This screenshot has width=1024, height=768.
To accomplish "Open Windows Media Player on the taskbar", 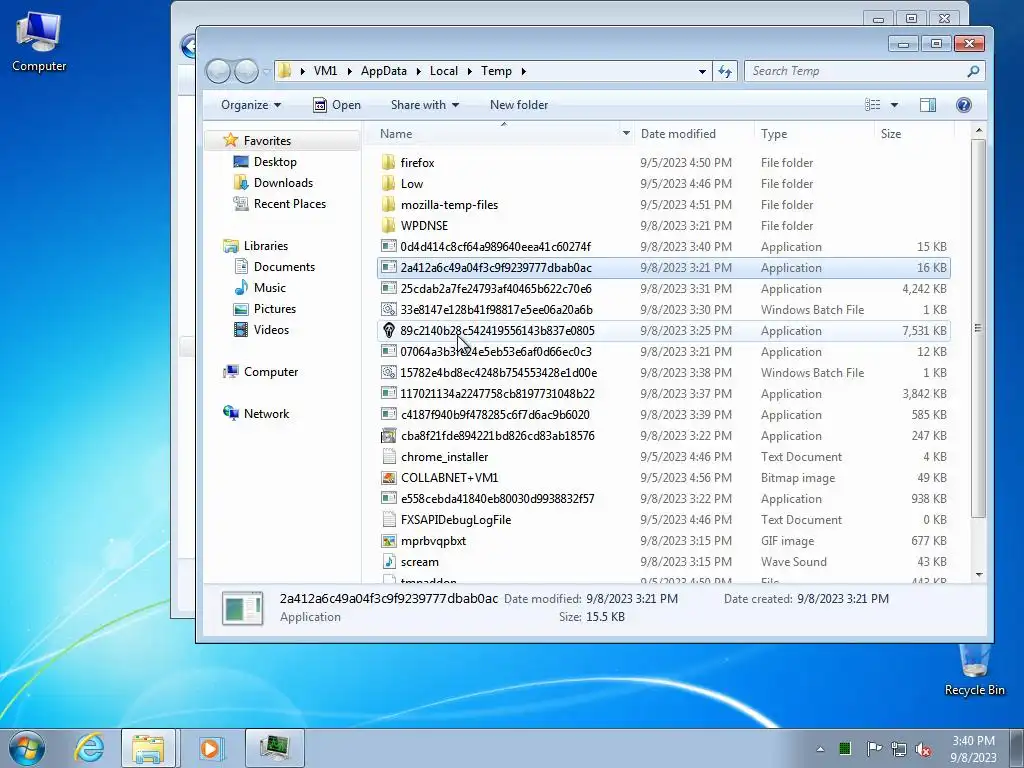I will tap(210, 748).
